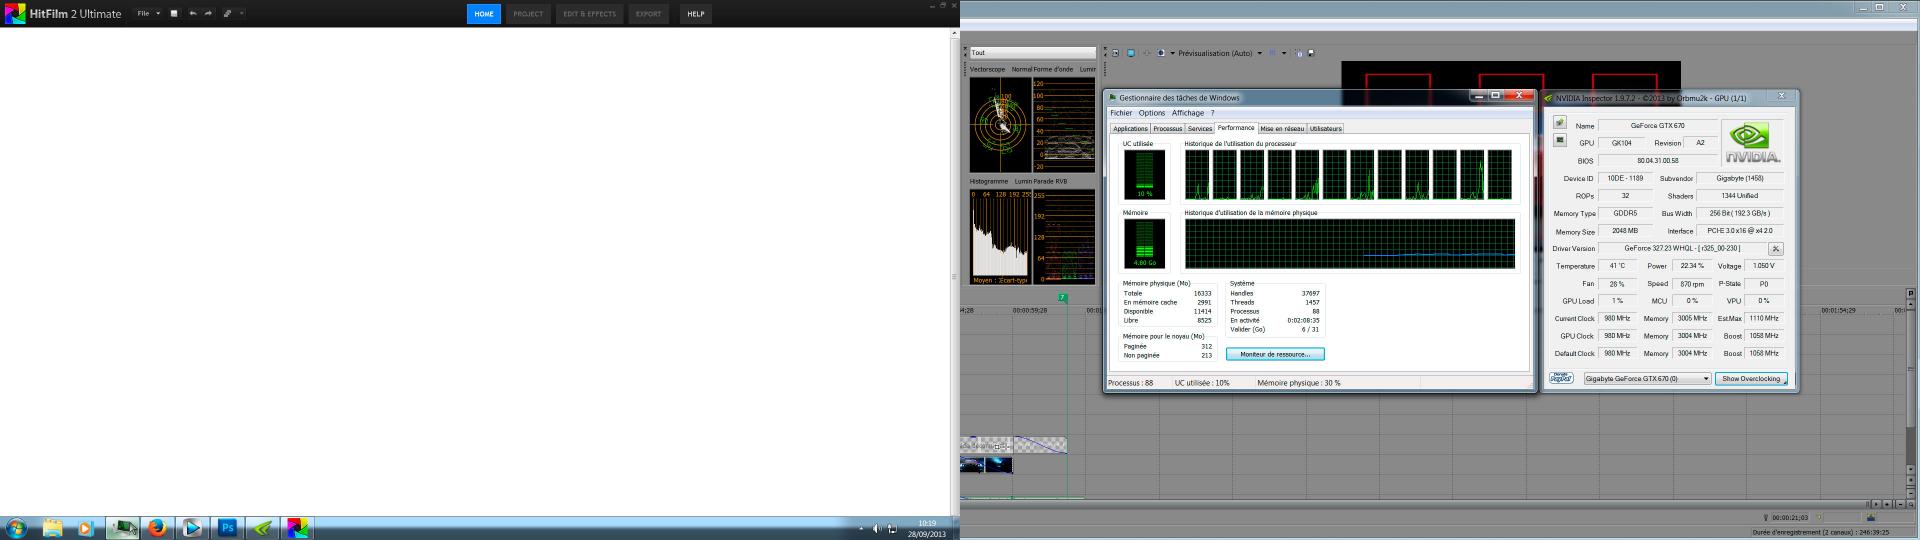Viewport: 1920px width, 540px height.
Task: Switch to HitFilm via its taskbar icon
Action: coord(297,528)
